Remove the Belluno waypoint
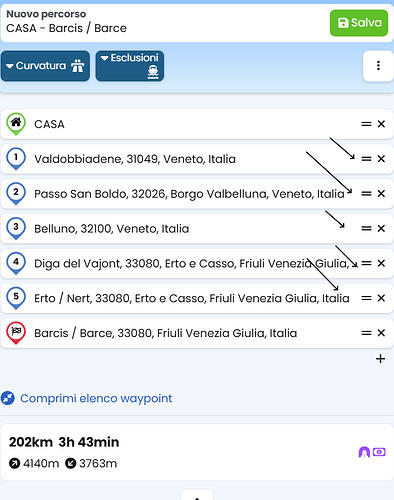The height and width of the screenshot is (500, 394). pyautogui.click(x=381, y=229)
